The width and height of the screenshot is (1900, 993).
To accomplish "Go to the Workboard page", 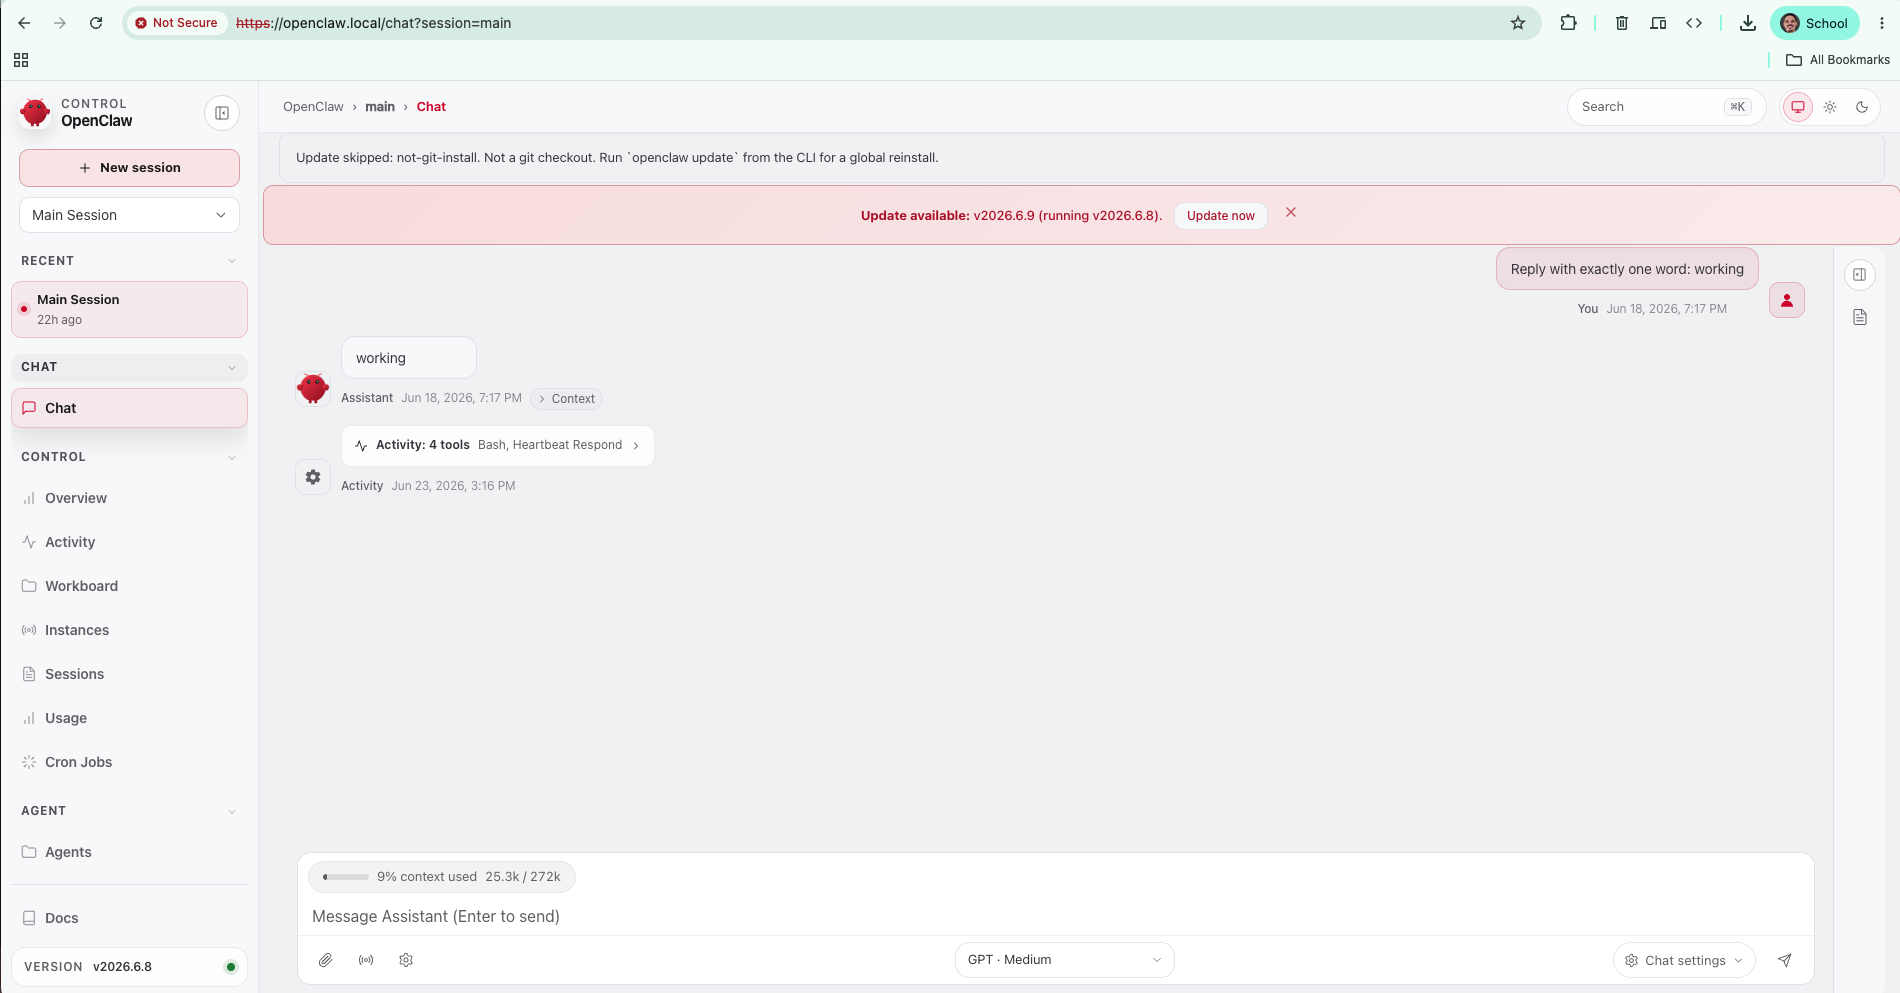I will [x=129, y=586].
